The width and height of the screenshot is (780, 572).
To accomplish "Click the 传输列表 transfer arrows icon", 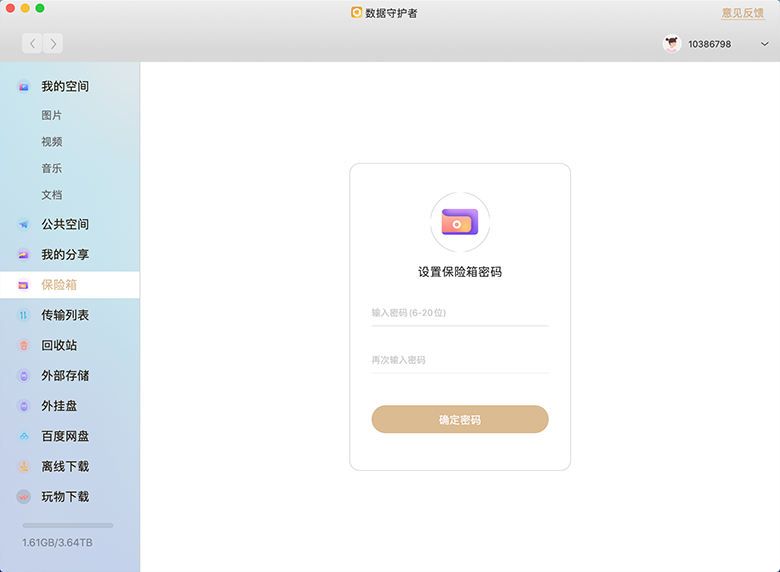I will [x=23, y=315].
